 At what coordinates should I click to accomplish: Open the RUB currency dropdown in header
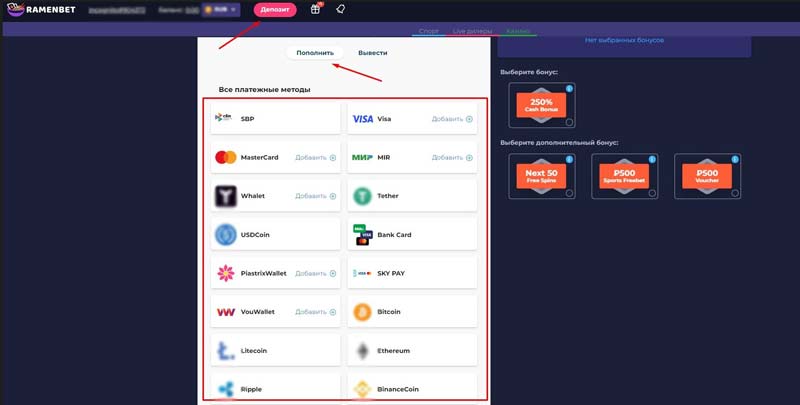pos(220,10)
